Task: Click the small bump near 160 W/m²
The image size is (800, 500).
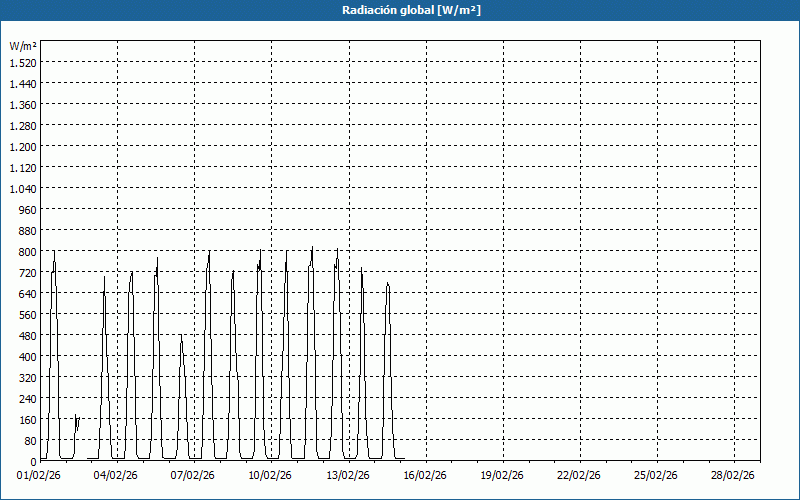Action: [77, 419]
